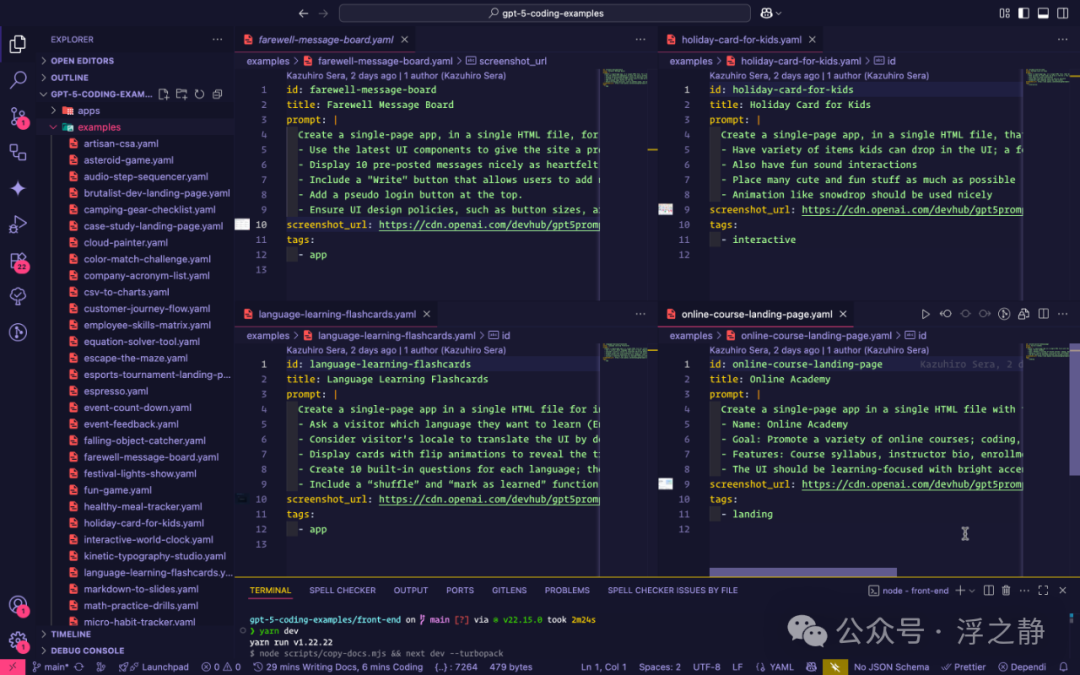The image size is (1080, 675).
Task: Open notifications bell in status bar
Action: (1063, 667)
